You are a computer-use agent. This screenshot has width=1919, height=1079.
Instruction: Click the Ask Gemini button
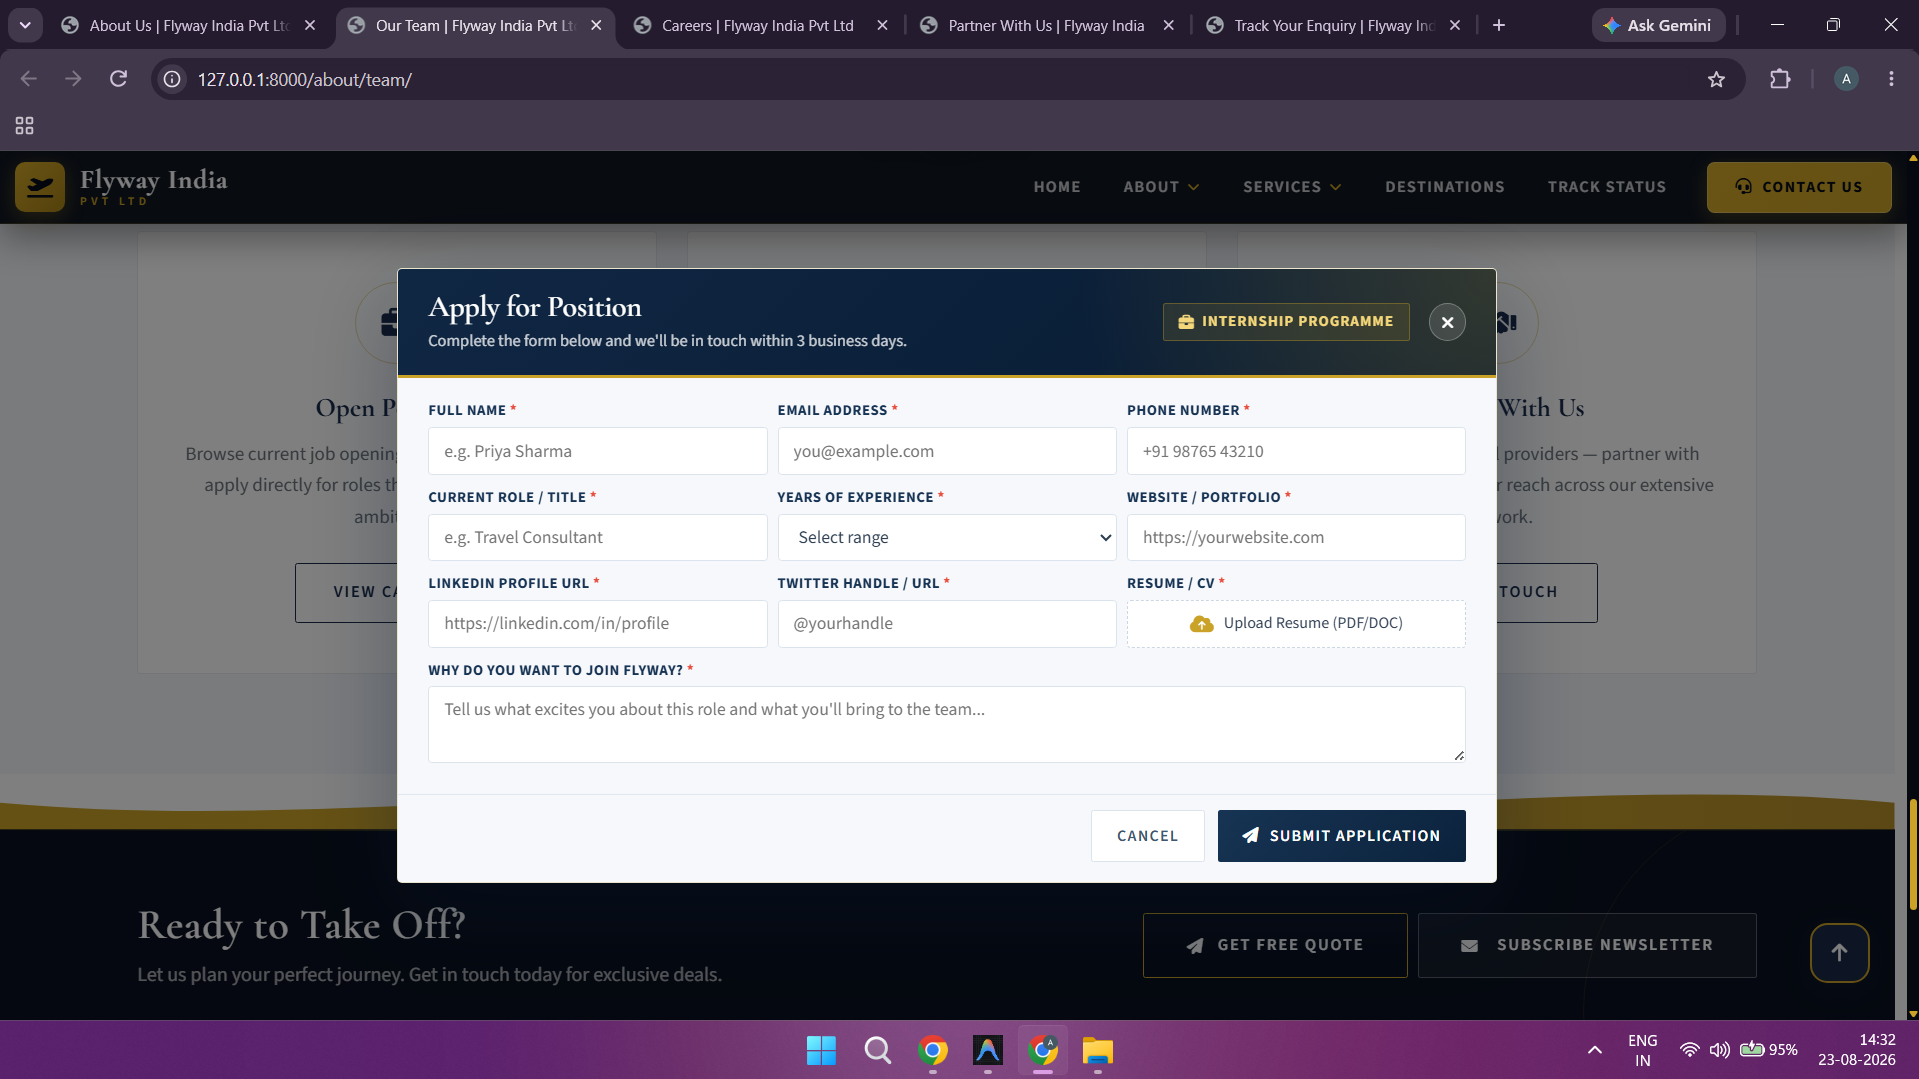point(1657,25)
